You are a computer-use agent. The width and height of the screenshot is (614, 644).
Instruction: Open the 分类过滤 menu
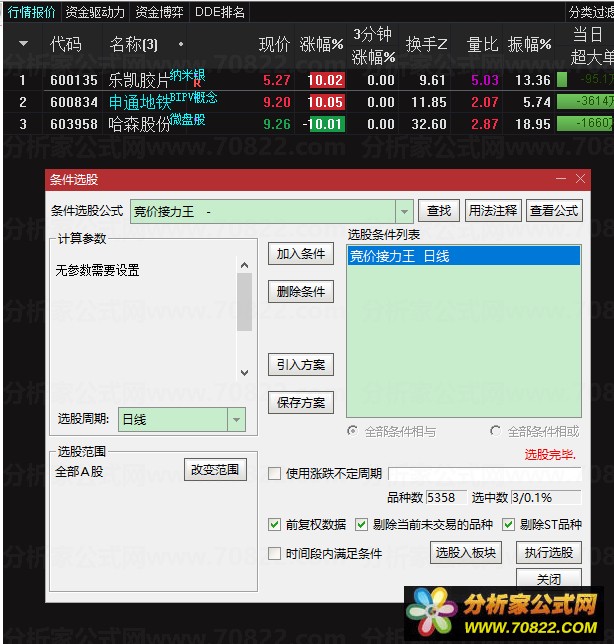590,12
